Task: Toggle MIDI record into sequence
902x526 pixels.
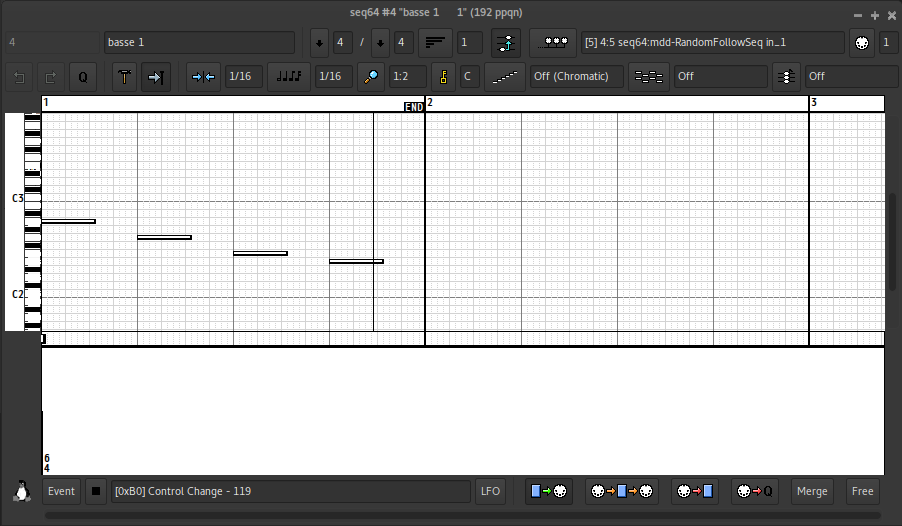Action: [694, 491]
